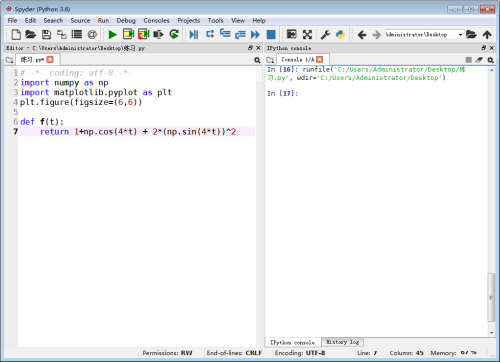The height and width of the screenshot is (362, 500).
Task: Select the Console 1/A tab
Action: 298,59
